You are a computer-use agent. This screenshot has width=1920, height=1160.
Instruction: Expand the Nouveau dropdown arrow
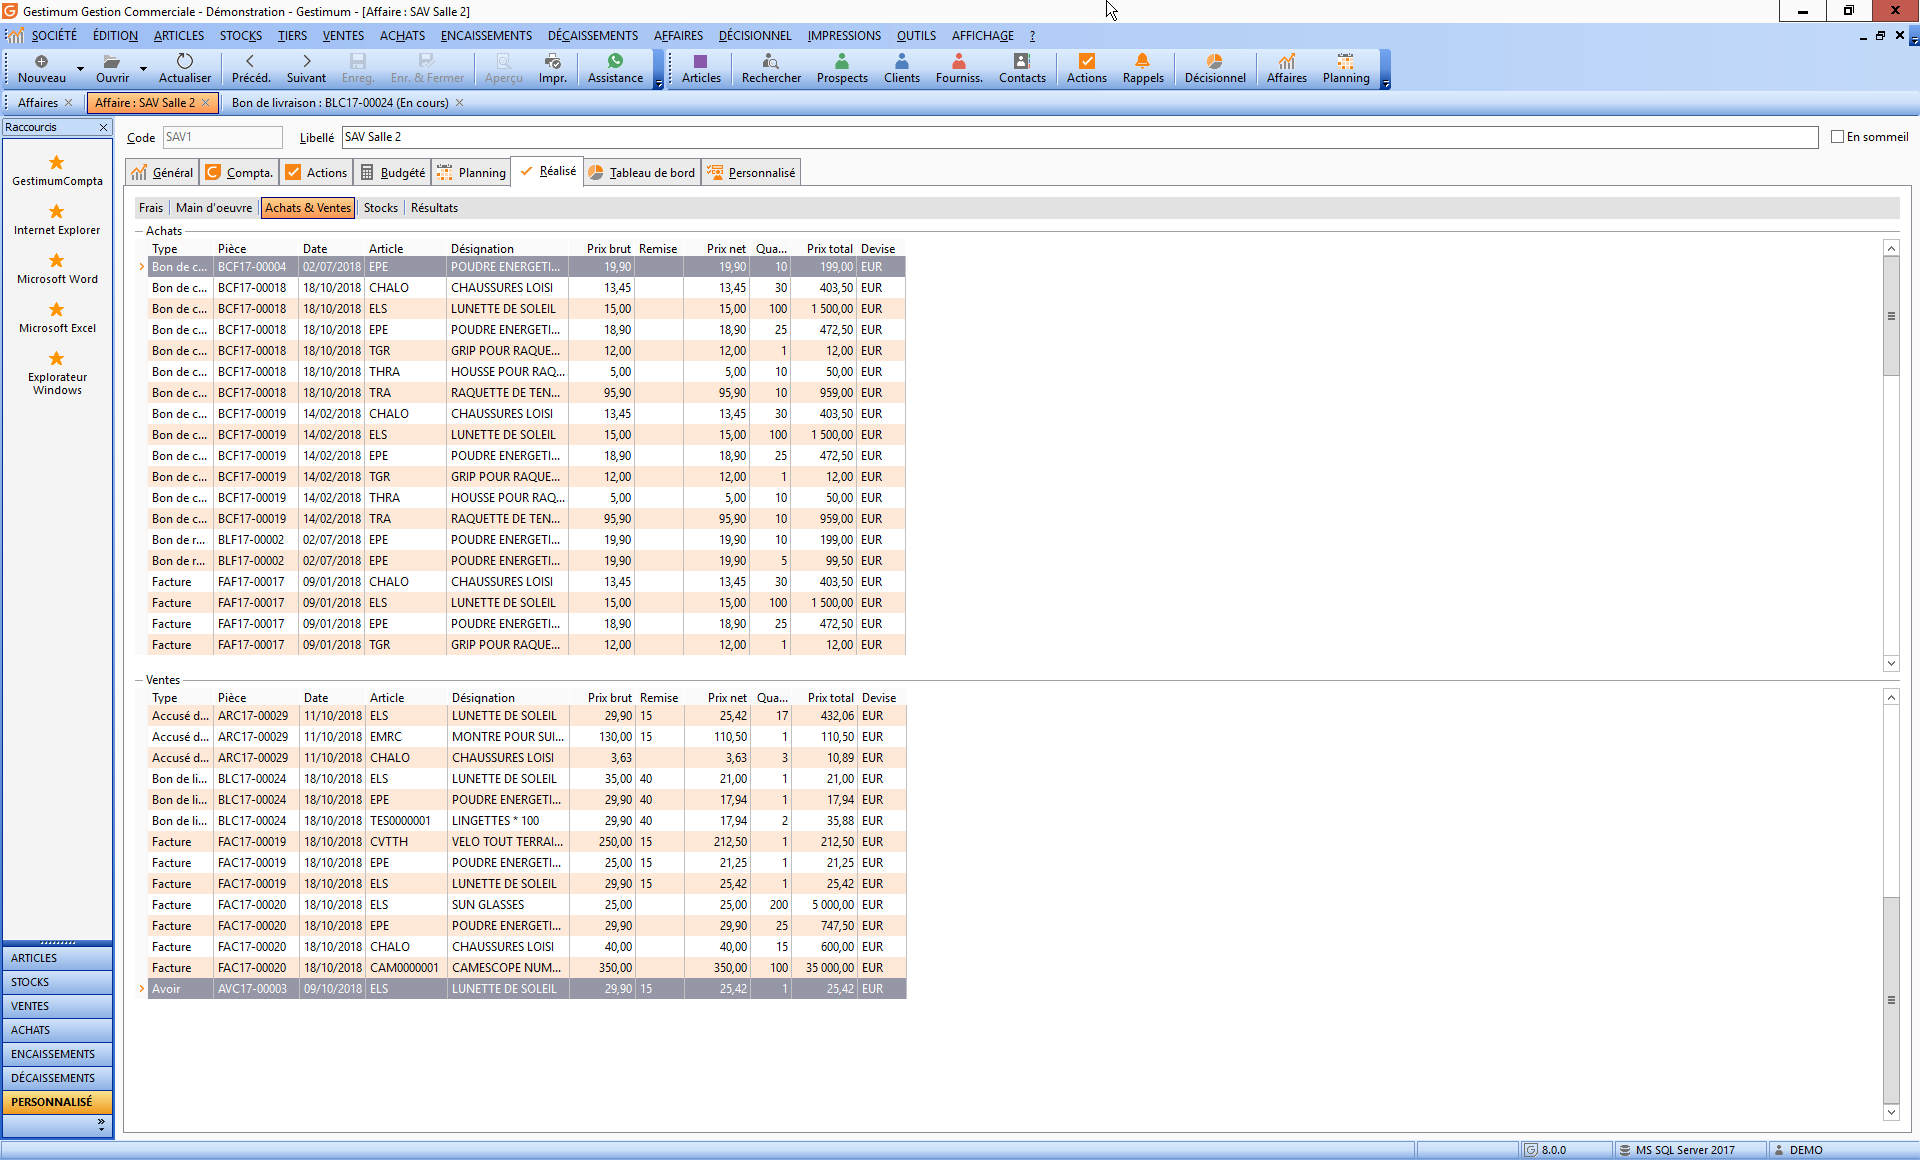coord(80,69)
